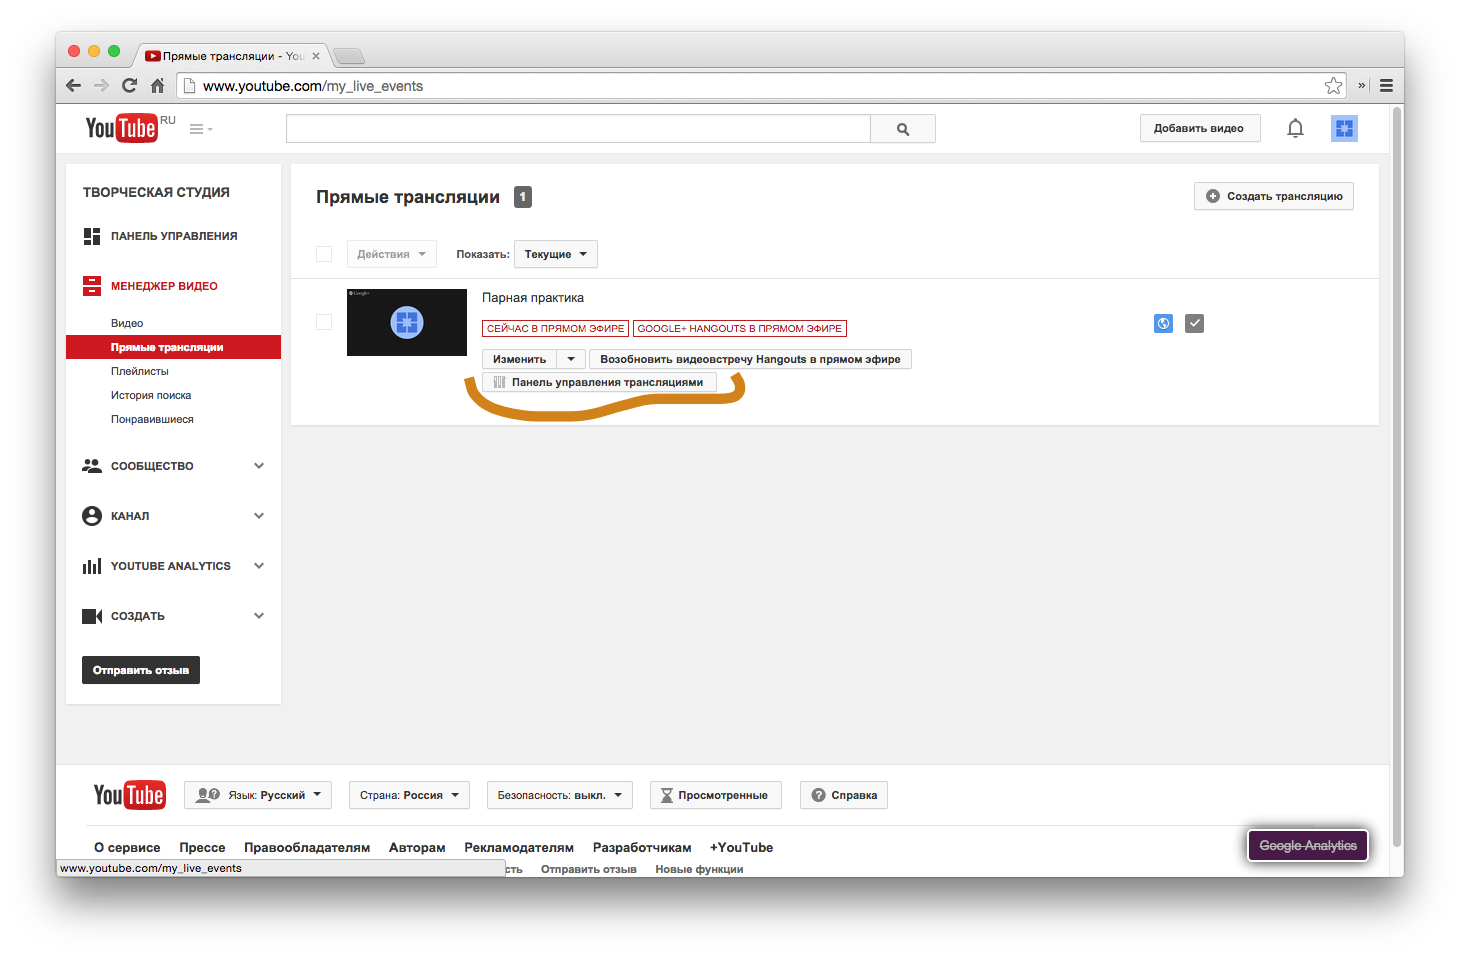
Task: Select Плейлисты in the sidebar
Action: coord(140,371)
